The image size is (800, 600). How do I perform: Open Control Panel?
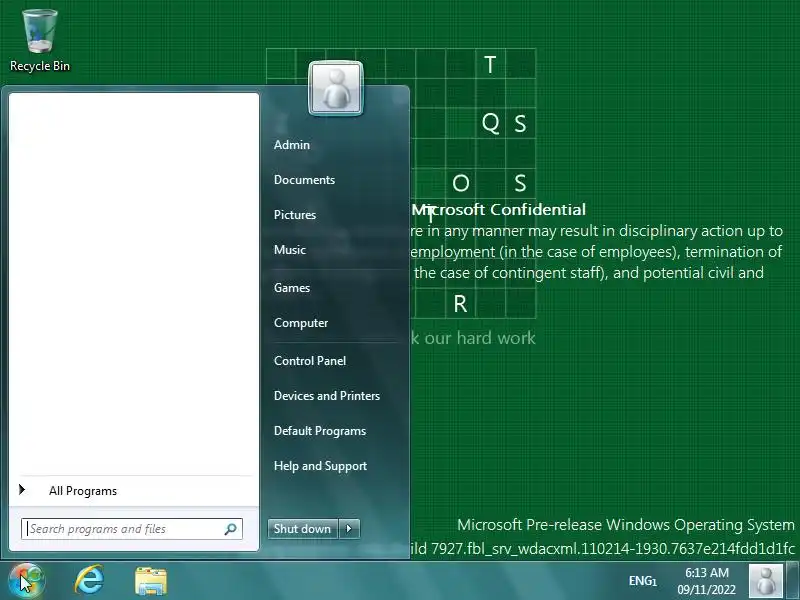tap(310, 361)
